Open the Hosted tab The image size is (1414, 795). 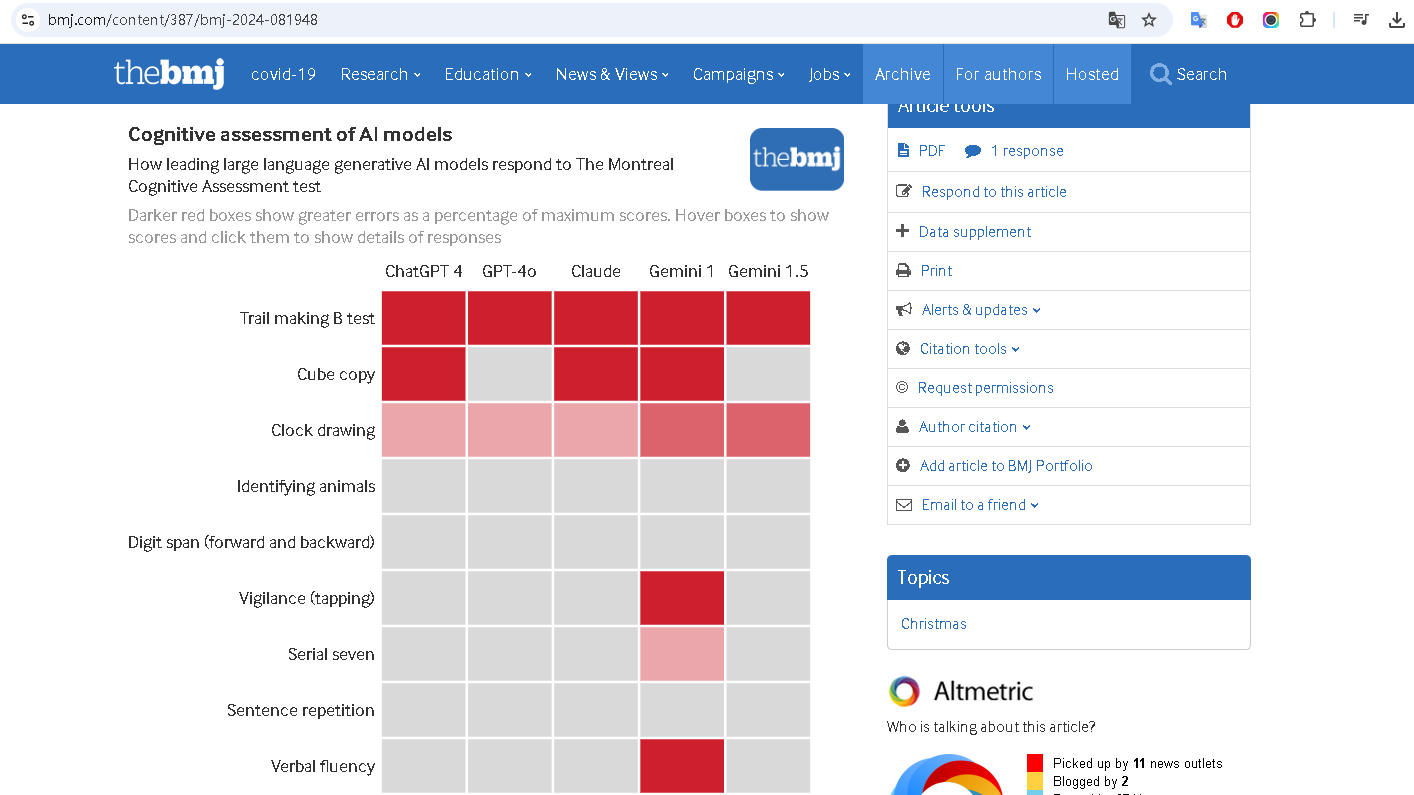tap(1092, 74)
